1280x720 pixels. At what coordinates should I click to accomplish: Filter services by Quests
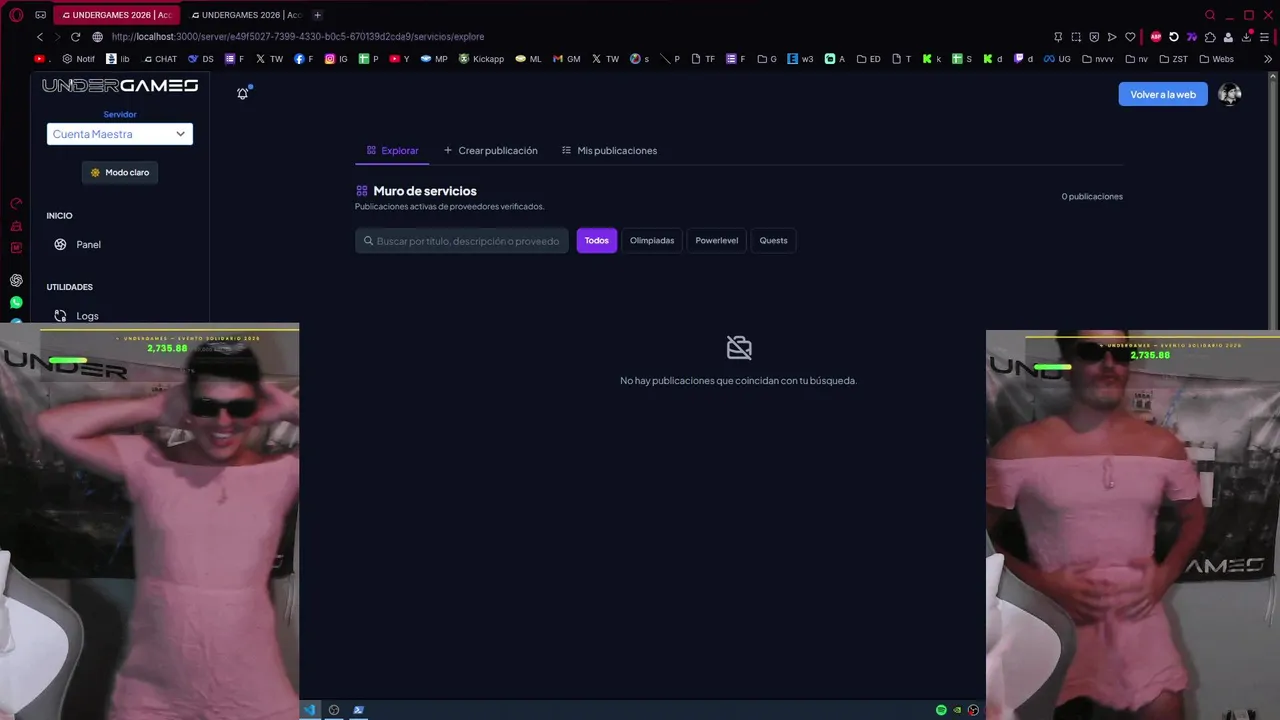[773, 240]
